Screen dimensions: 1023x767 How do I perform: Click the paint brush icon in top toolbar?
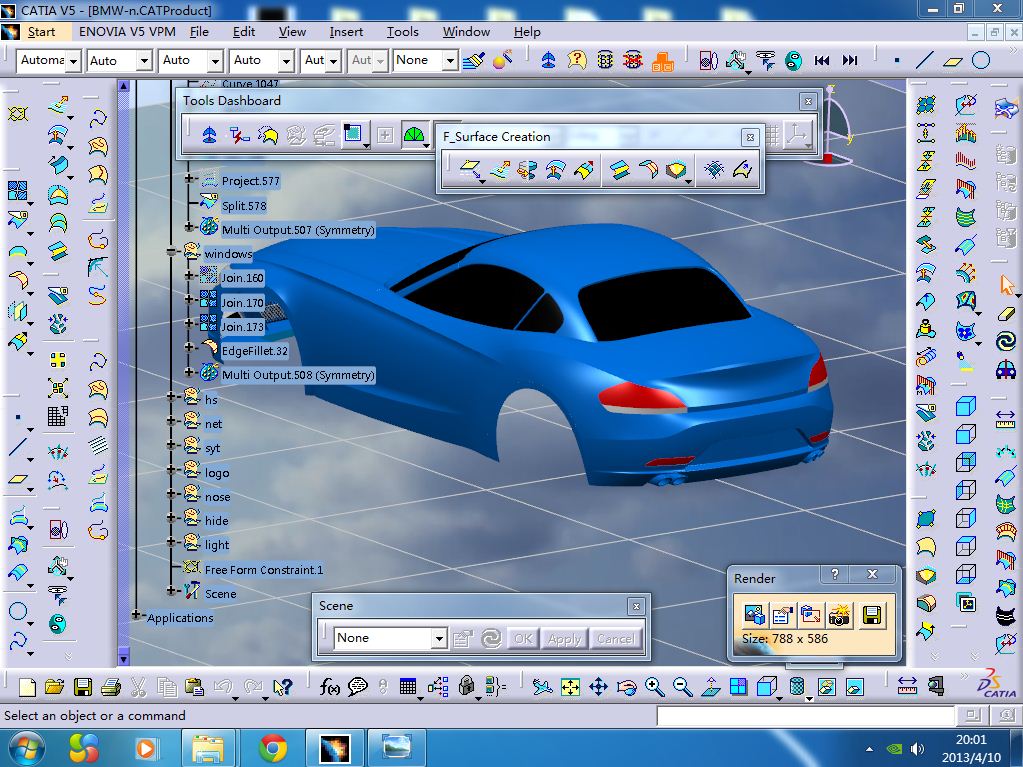click(474, 61)
